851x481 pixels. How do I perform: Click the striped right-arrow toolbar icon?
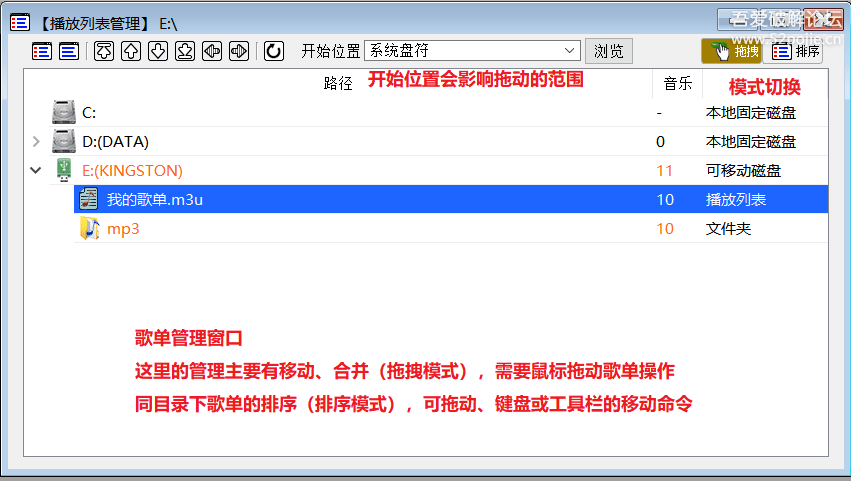239,51
